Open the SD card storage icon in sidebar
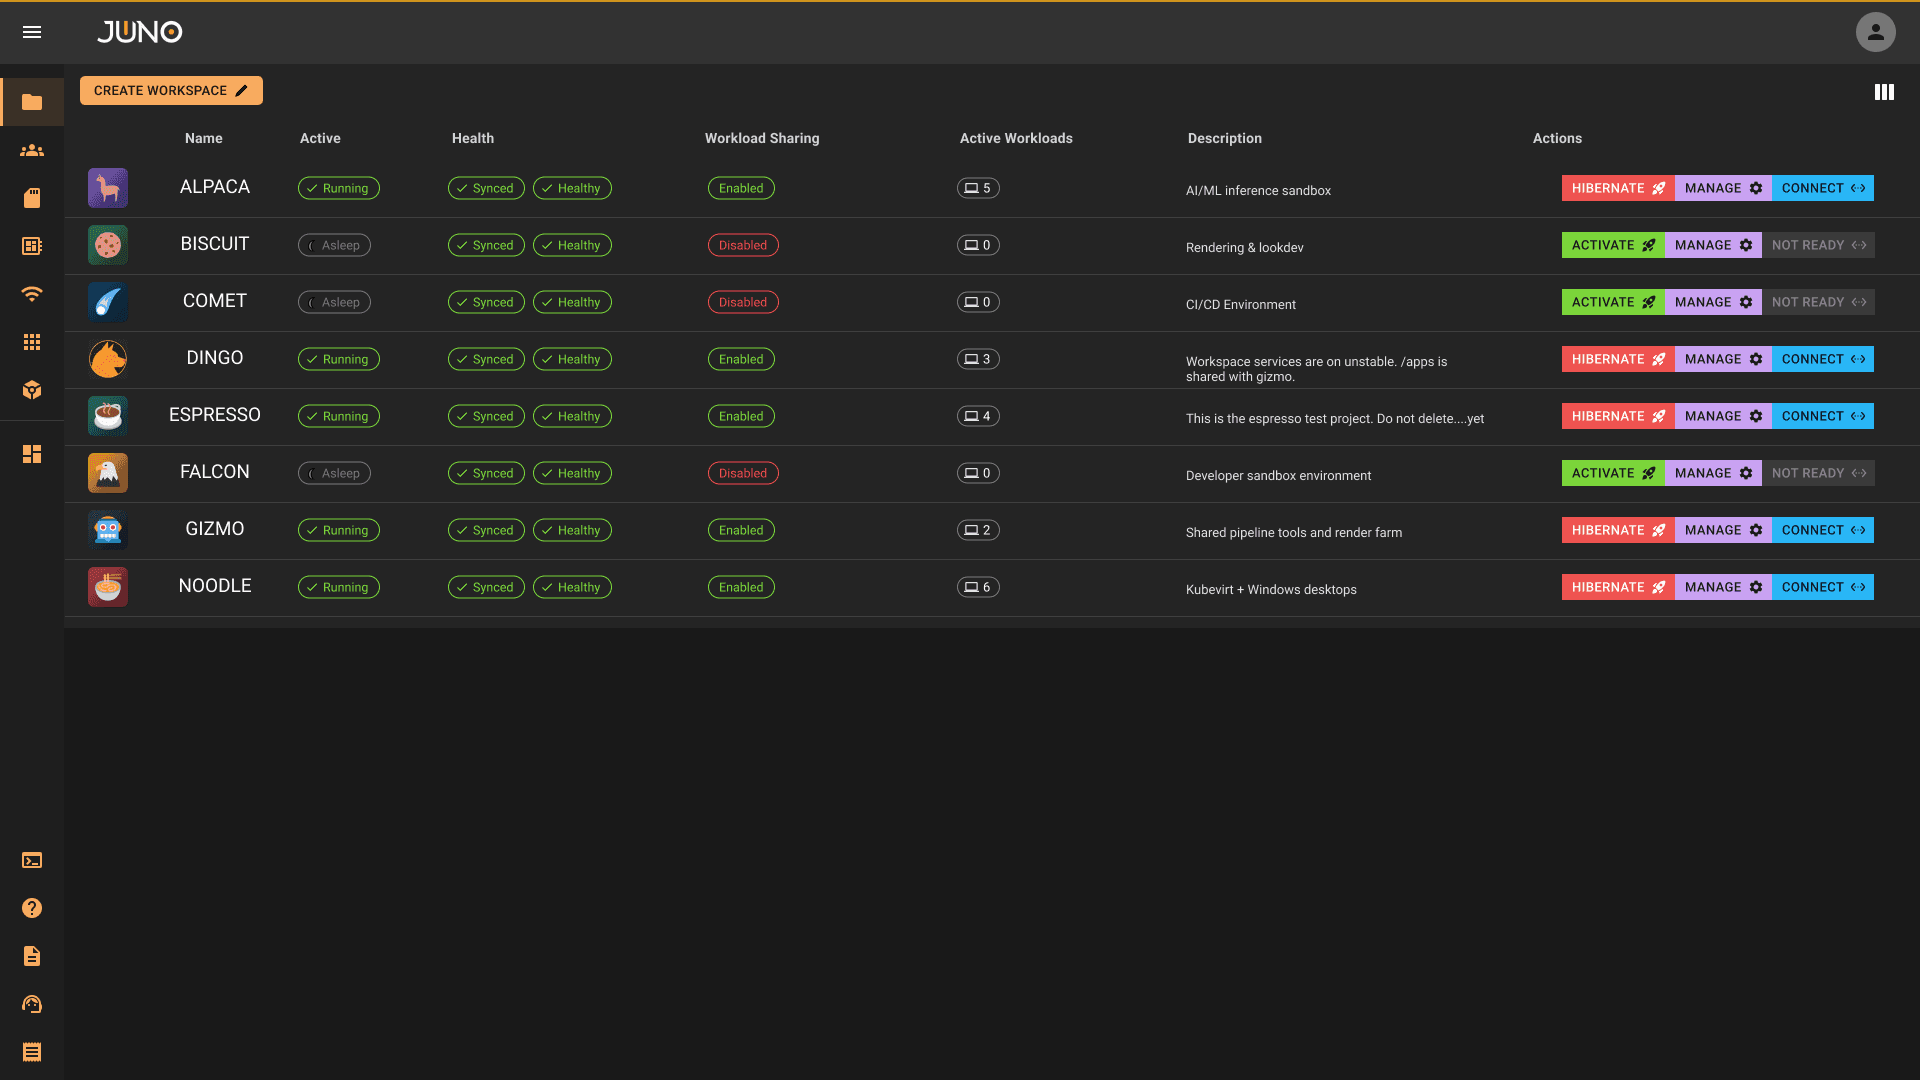 32,198
